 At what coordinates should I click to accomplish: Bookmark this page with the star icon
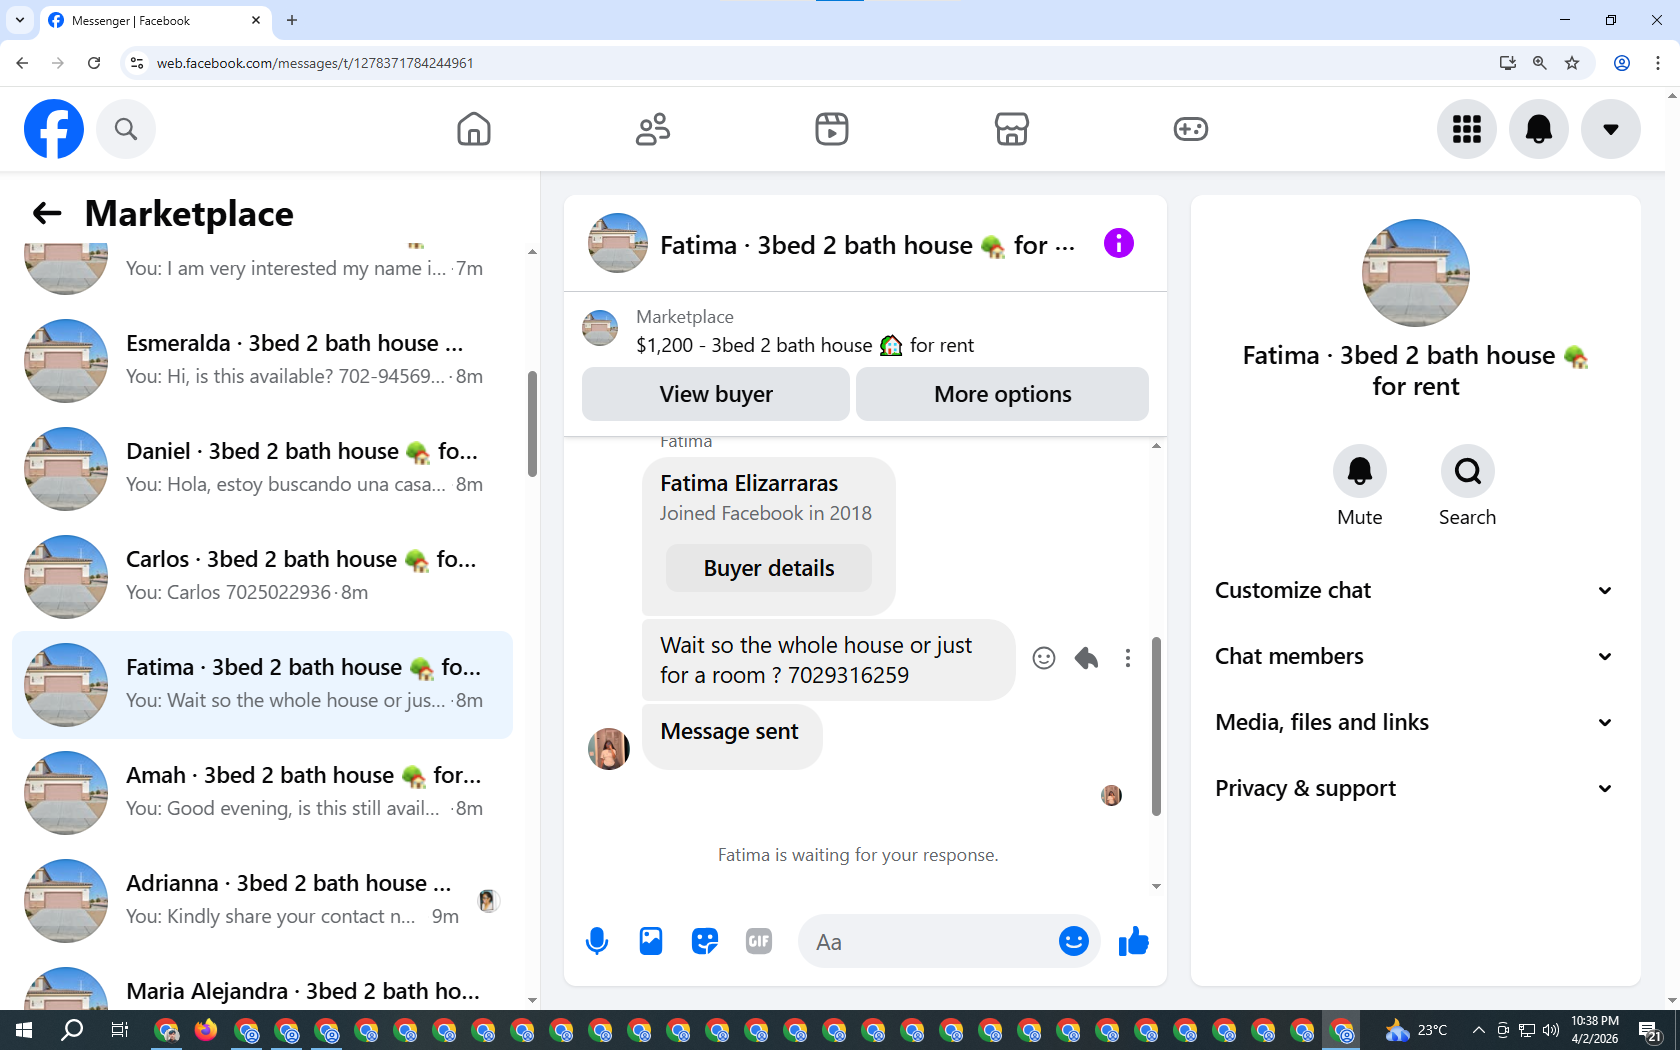point(1572,63)
